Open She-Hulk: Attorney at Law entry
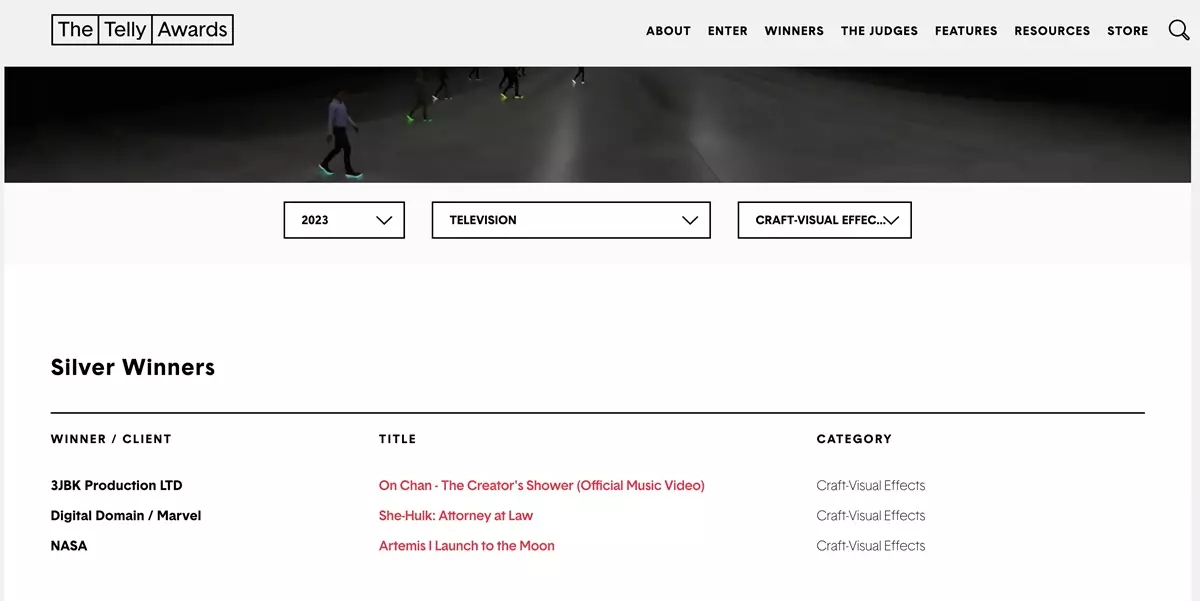This screenshot has height=601, width=1200. [455, 515]
